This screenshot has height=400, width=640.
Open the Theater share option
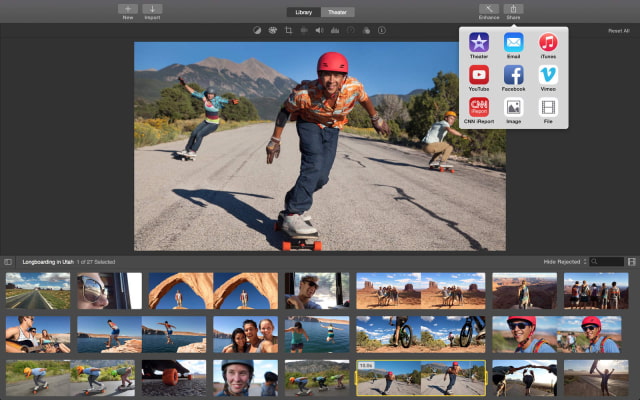tap(479, 42)
